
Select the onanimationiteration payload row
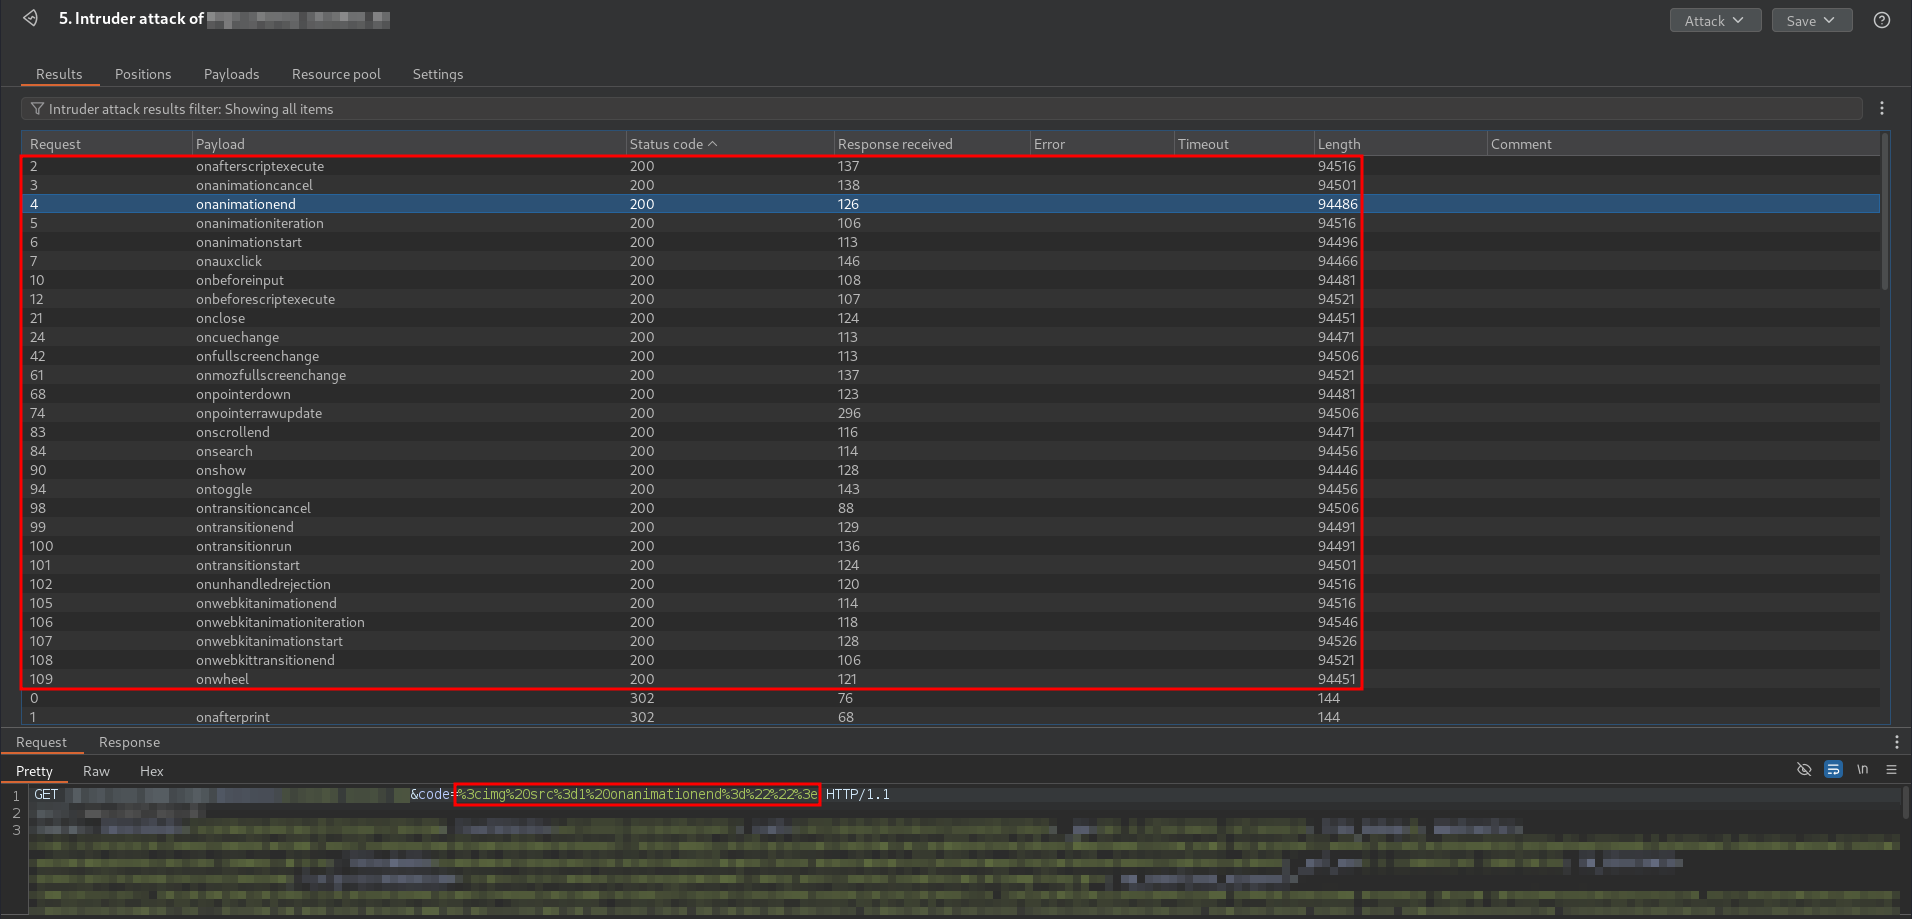(951, 223)
